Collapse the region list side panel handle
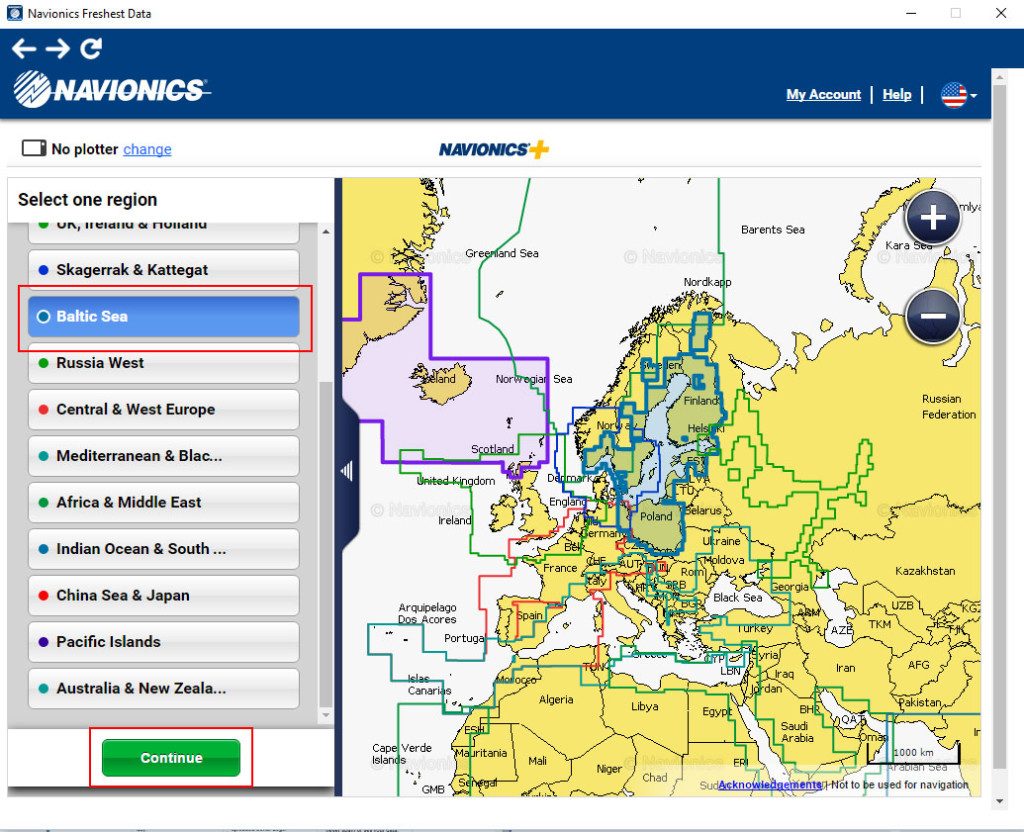The width and height of the screenshot is (1024, 832). coord(347,470)
